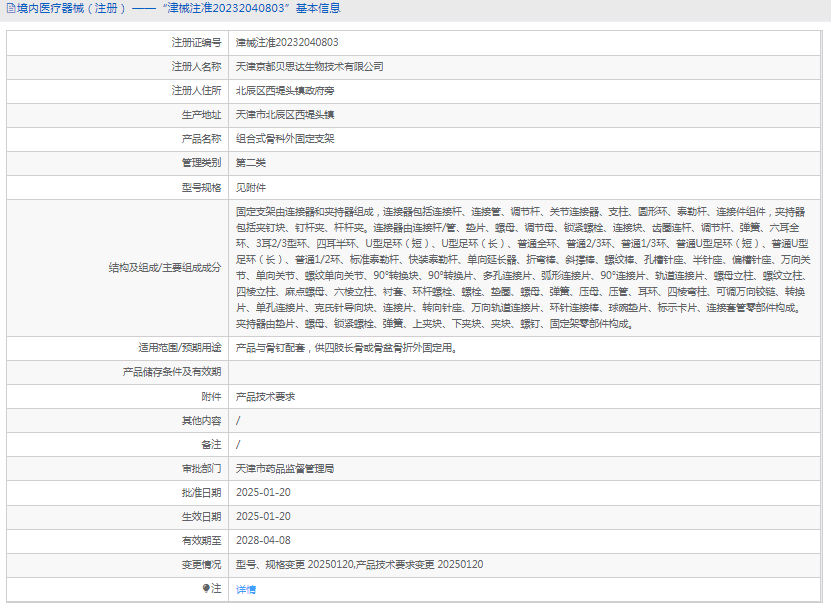Screen dimensions: 831x608
Task: Click the 结构及组成/主要组成成分 label
Action: (165, 268)
